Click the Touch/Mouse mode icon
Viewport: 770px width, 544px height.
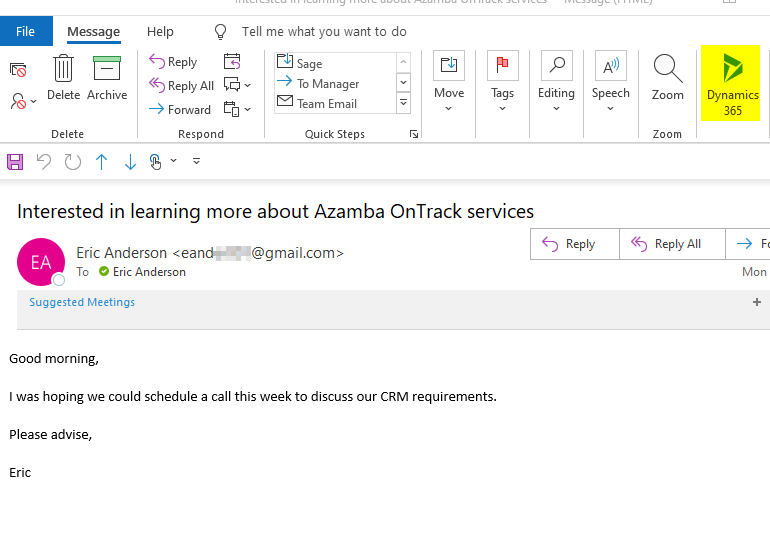[156, 162]
